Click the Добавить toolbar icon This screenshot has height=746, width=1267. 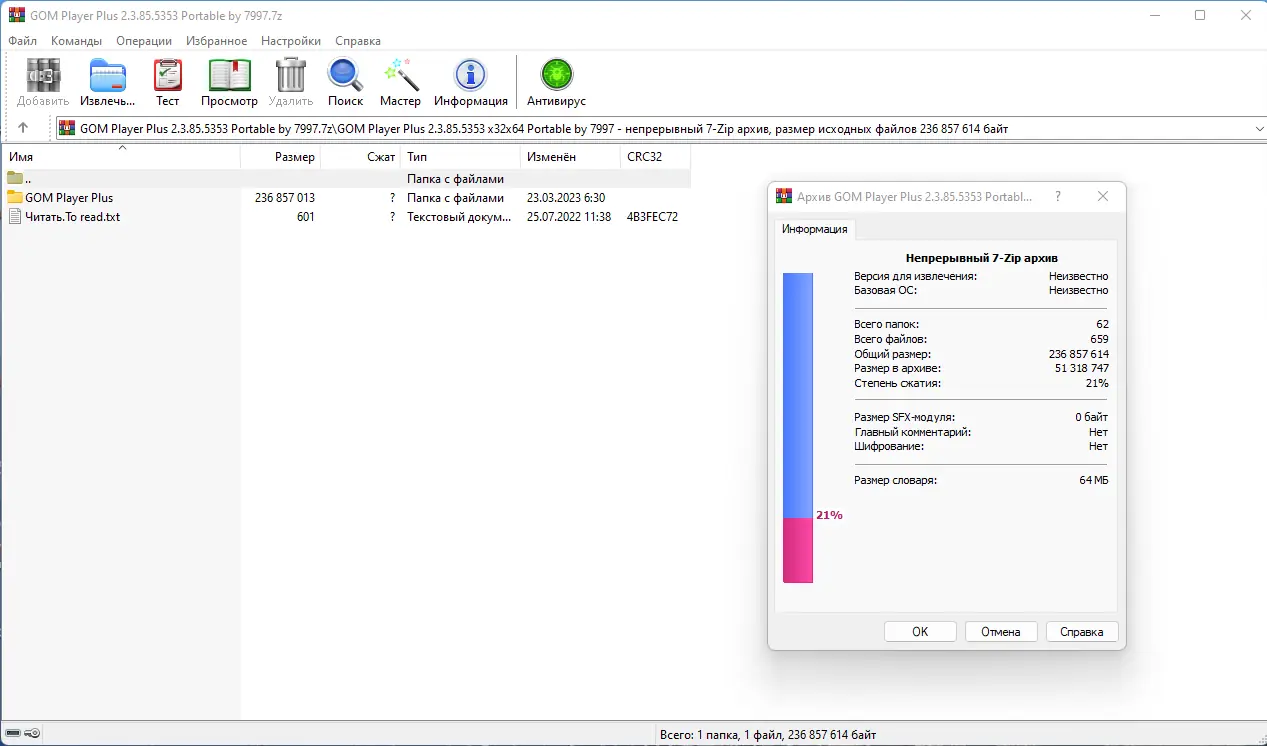[x=43, y=76]
